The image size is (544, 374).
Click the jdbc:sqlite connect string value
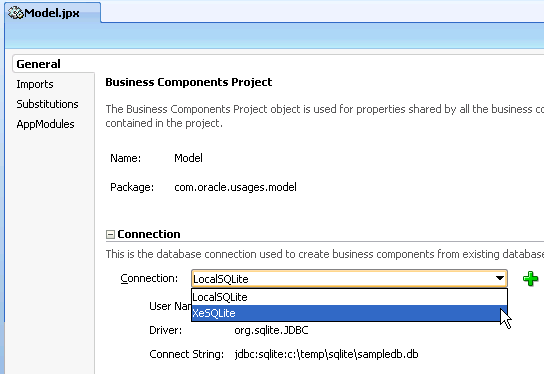pyautogui.click(x=326, y=354)
